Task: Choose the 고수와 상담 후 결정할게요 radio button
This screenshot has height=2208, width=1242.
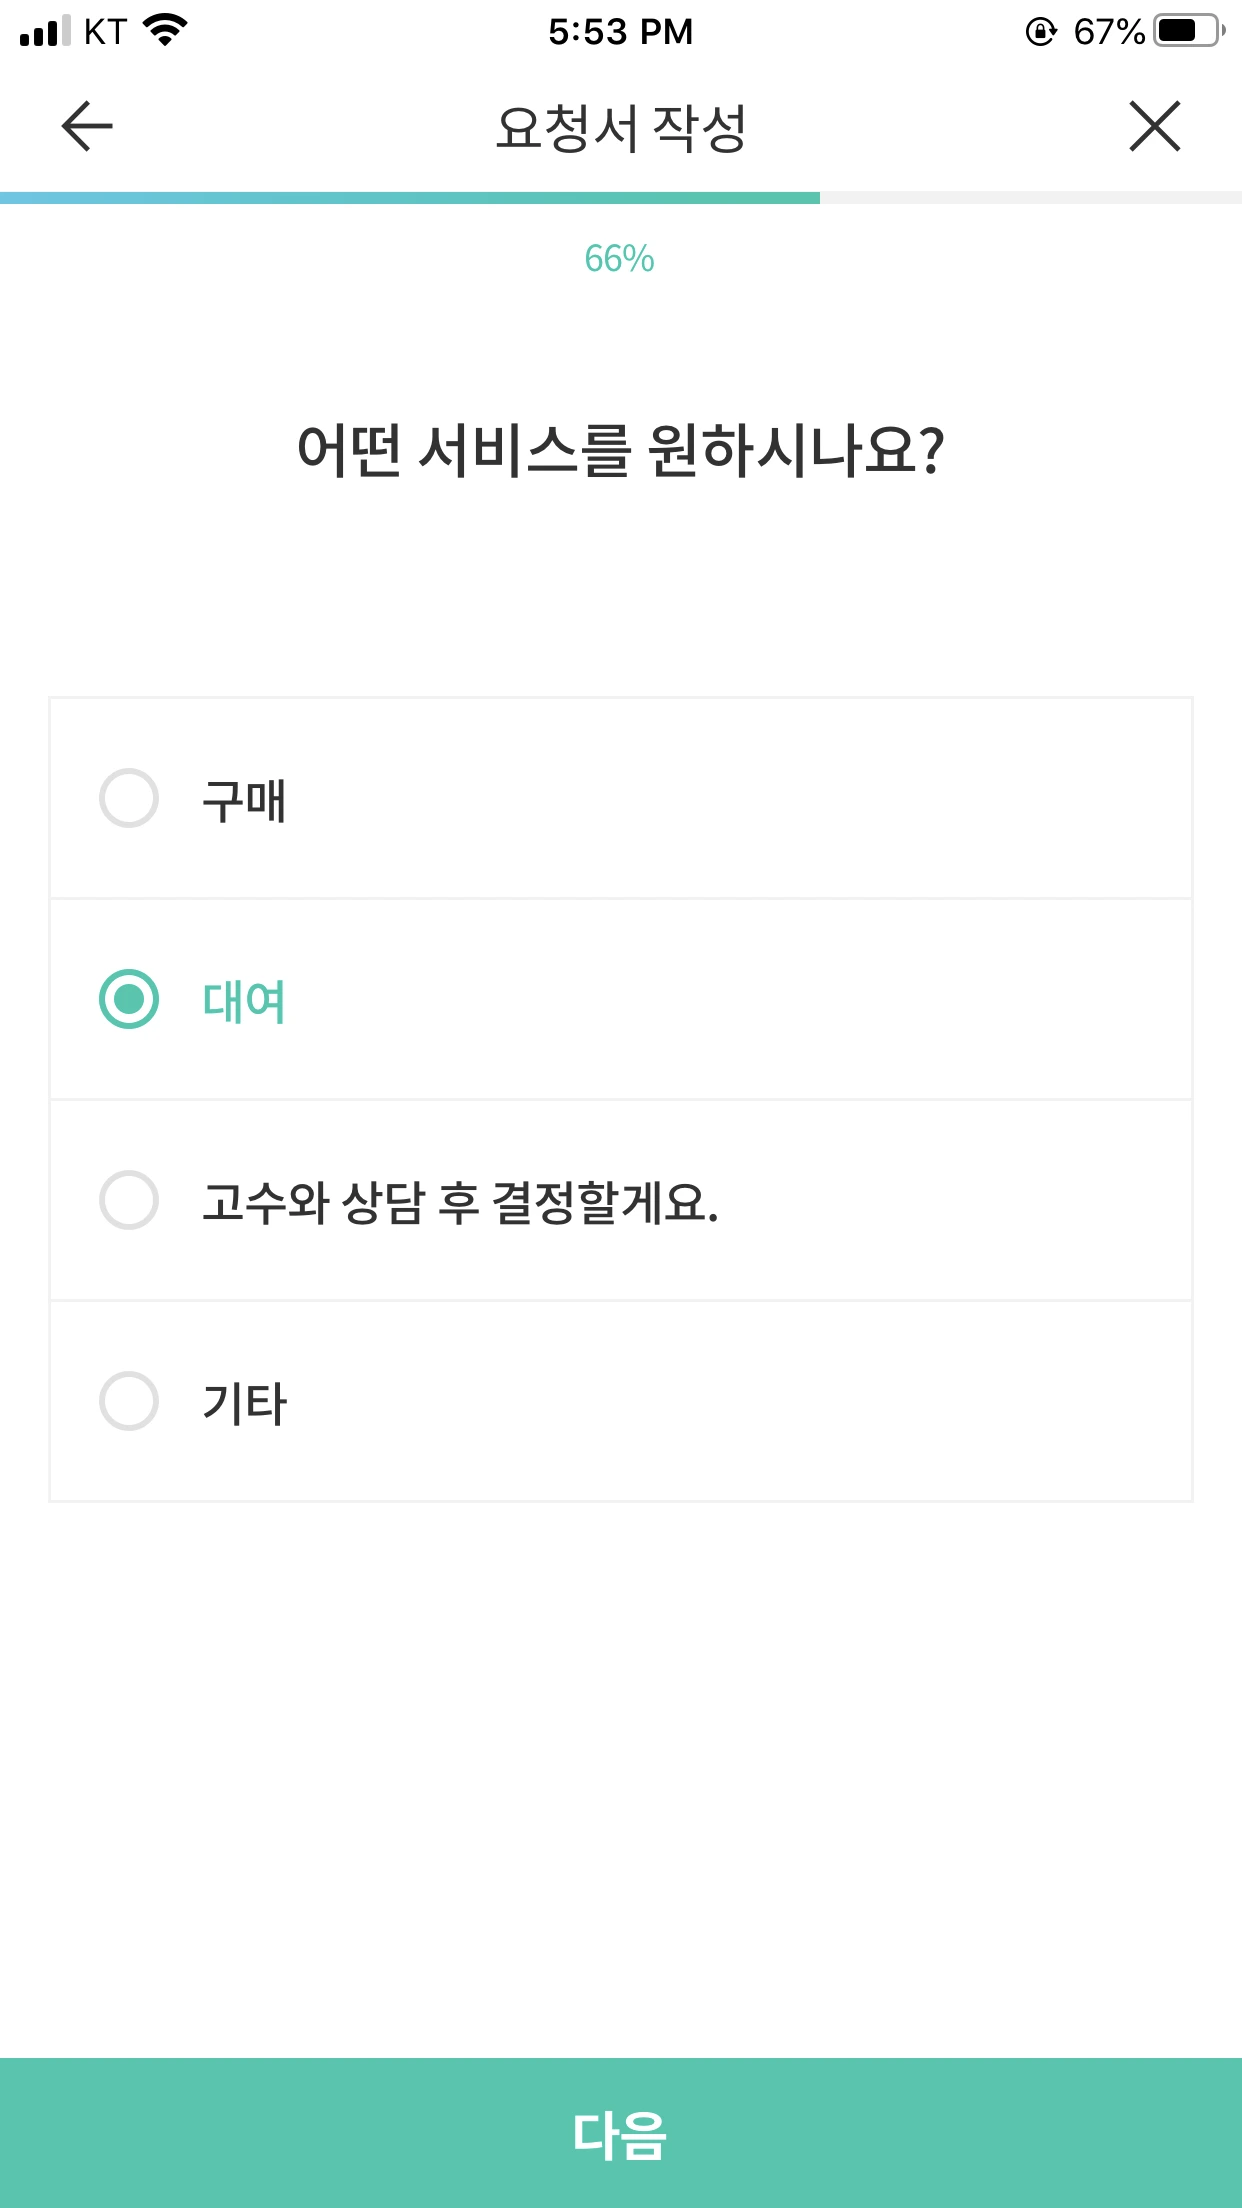Action: (129, 1200)
